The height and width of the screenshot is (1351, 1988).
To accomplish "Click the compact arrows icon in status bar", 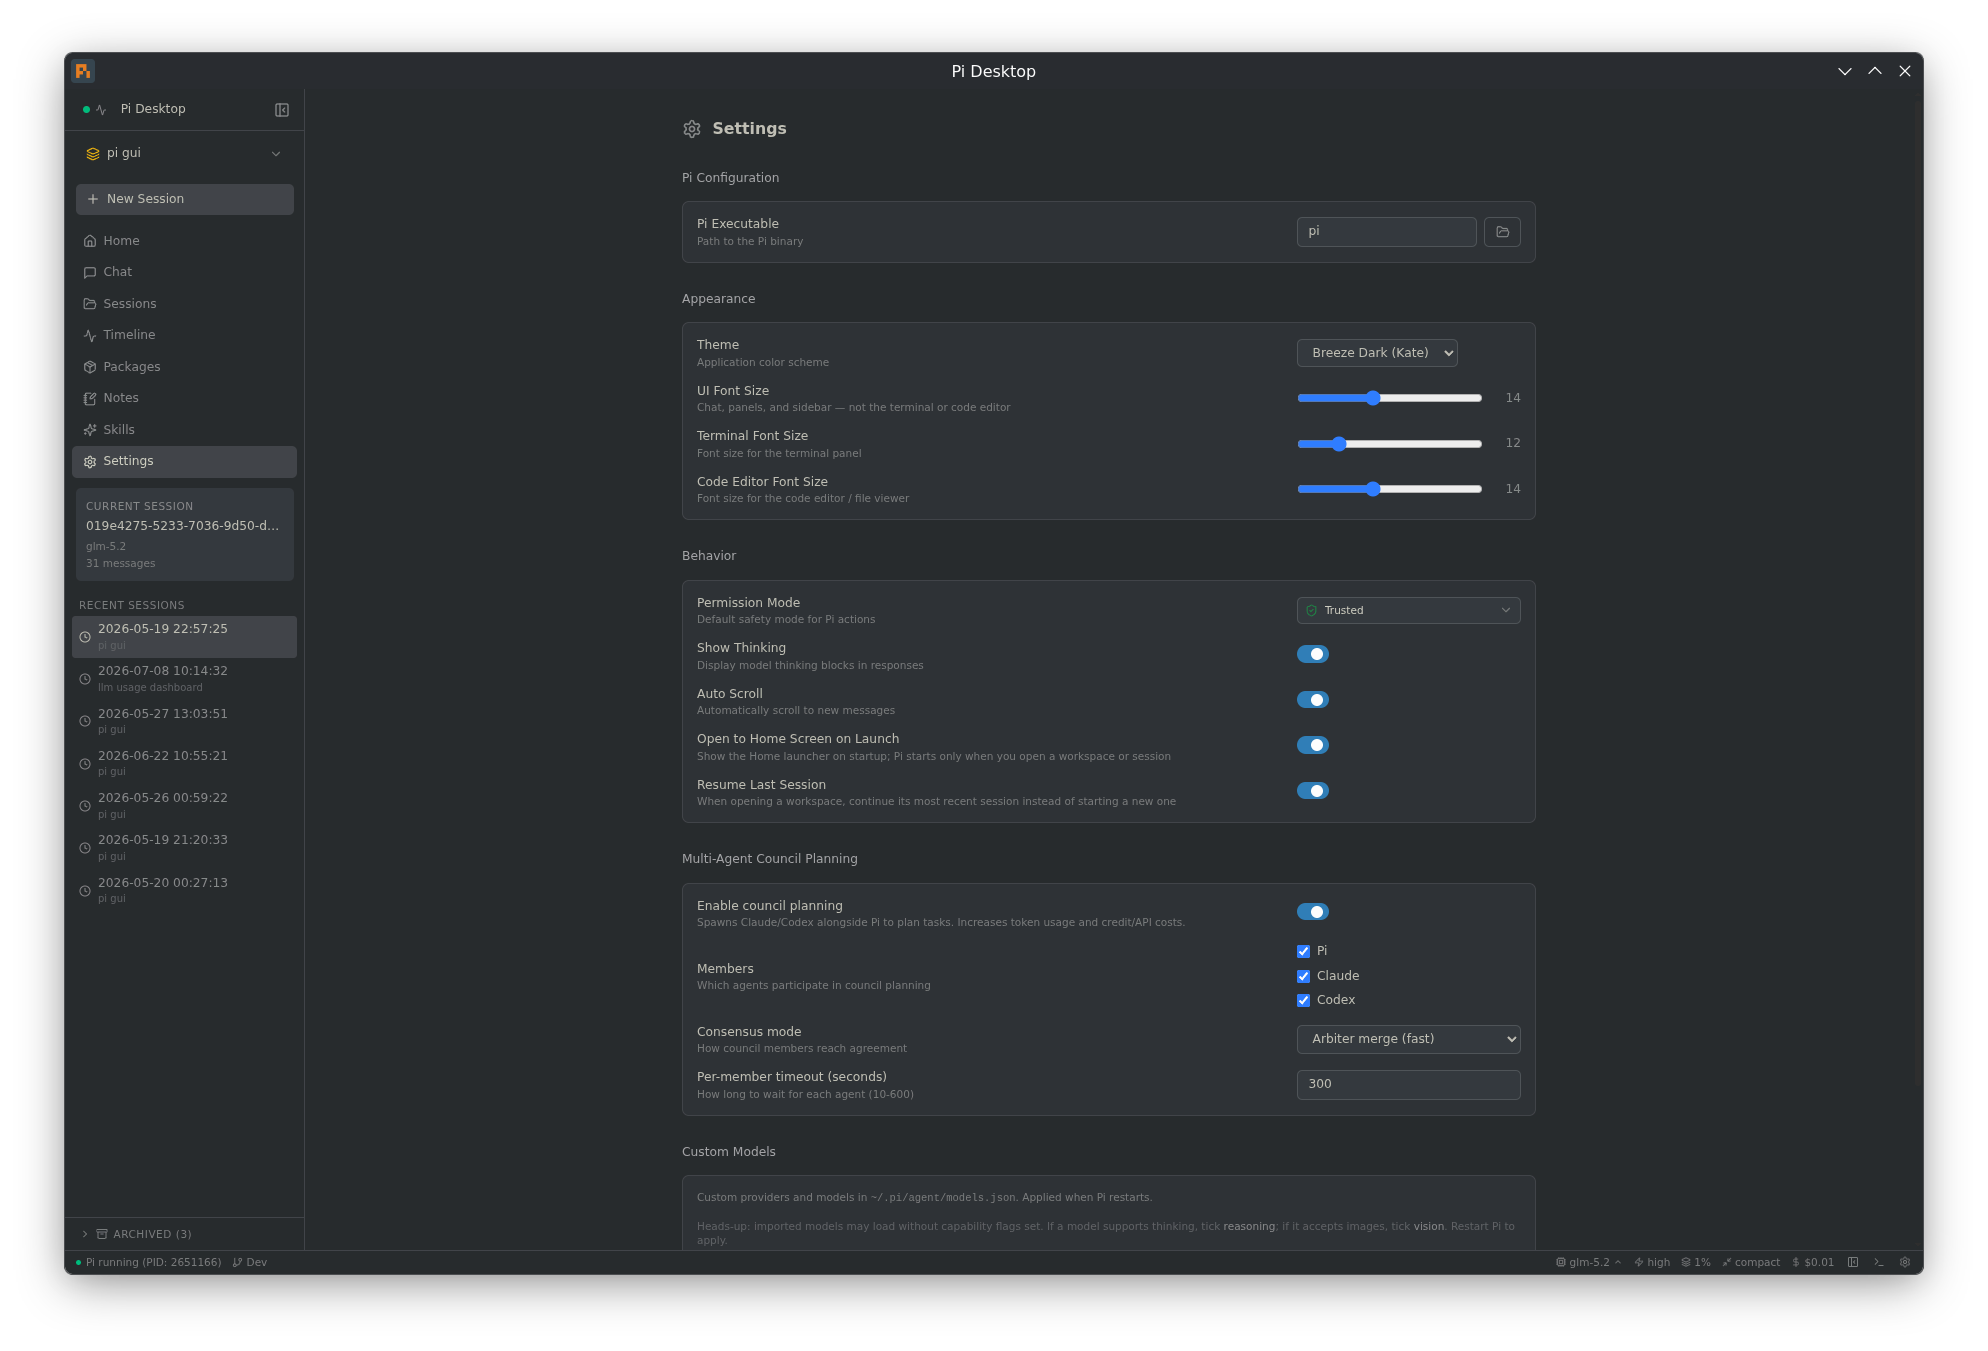I will pos(1727,1262).
